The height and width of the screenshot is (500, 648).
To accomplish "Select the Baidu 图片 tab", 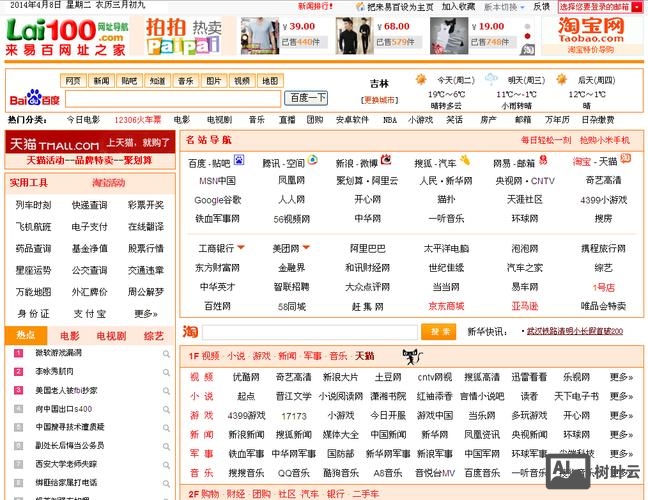I will pos(213,81).
